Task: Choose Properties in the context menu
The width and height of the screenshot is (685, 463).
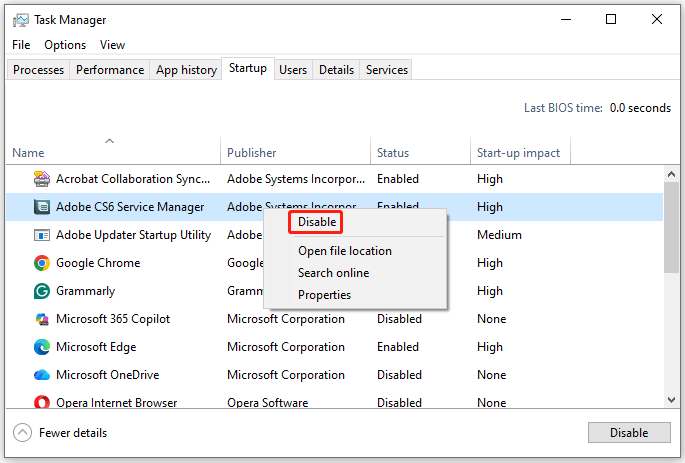Action: click(x=324, y=295)
